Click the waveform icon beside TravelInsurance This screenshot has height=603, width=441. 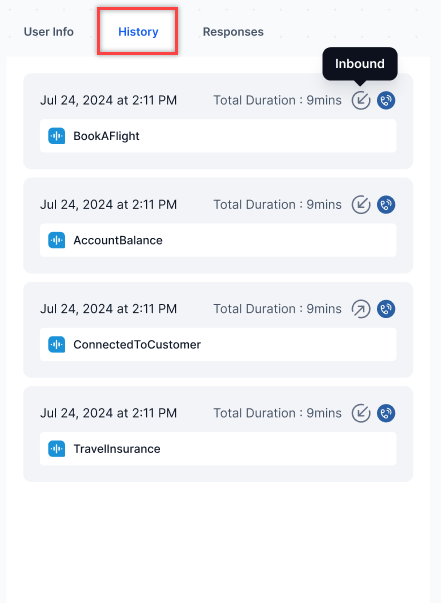coord(57,449)
